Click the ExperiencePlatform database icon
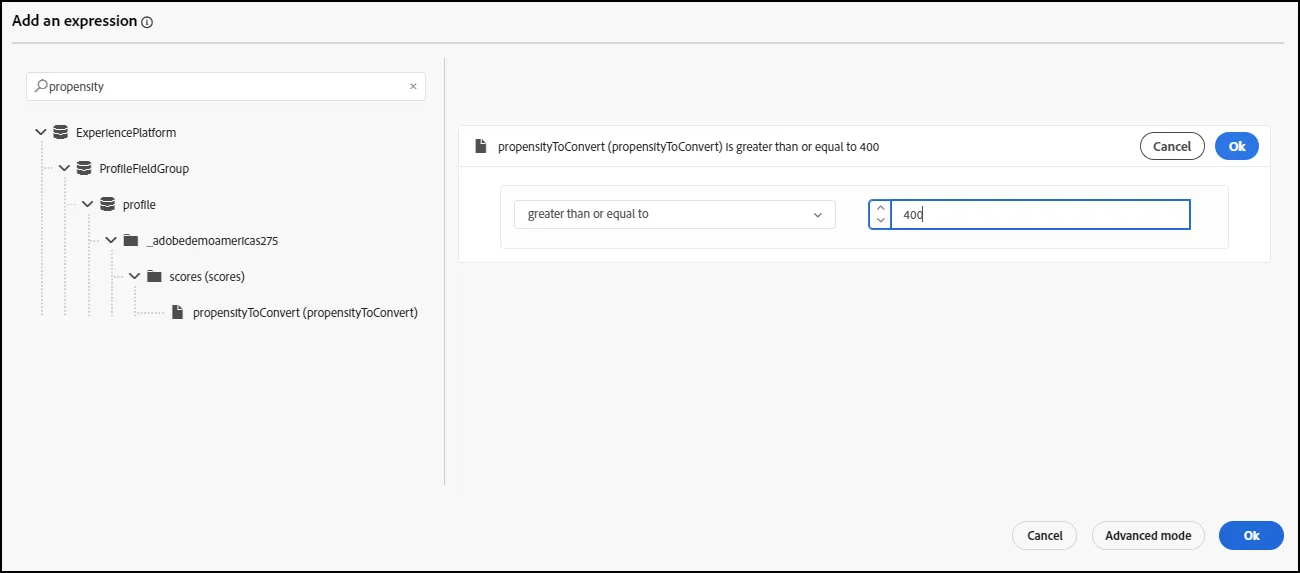The image size is (1300, 573). pyautogui.click(x=60, y=132)
